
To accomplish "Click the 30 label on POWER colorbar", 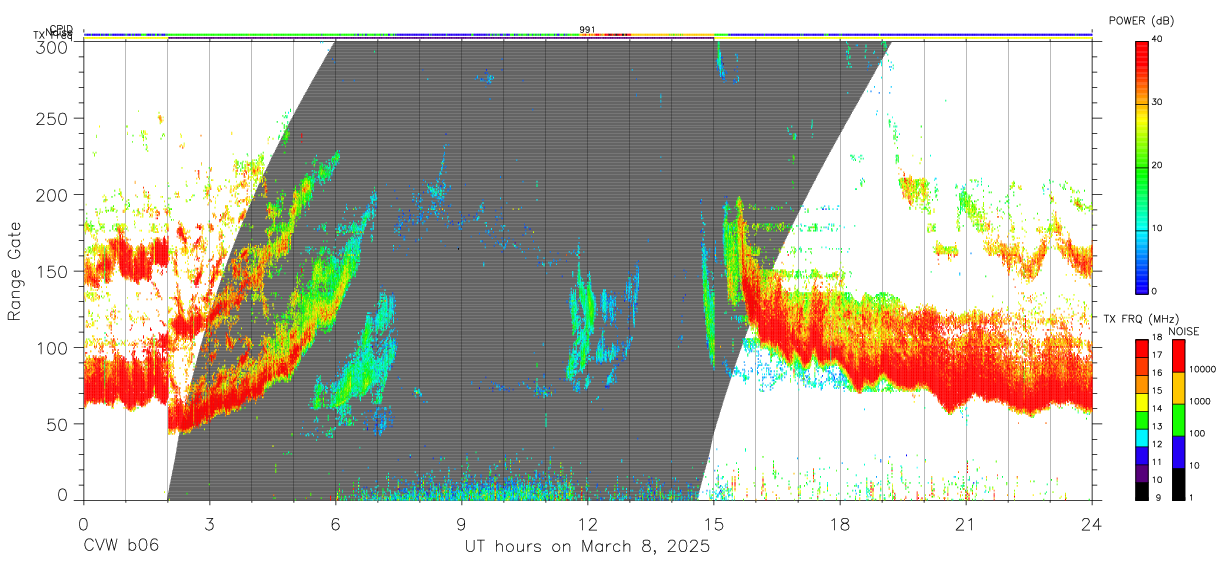I will [x=1159, y=103].
